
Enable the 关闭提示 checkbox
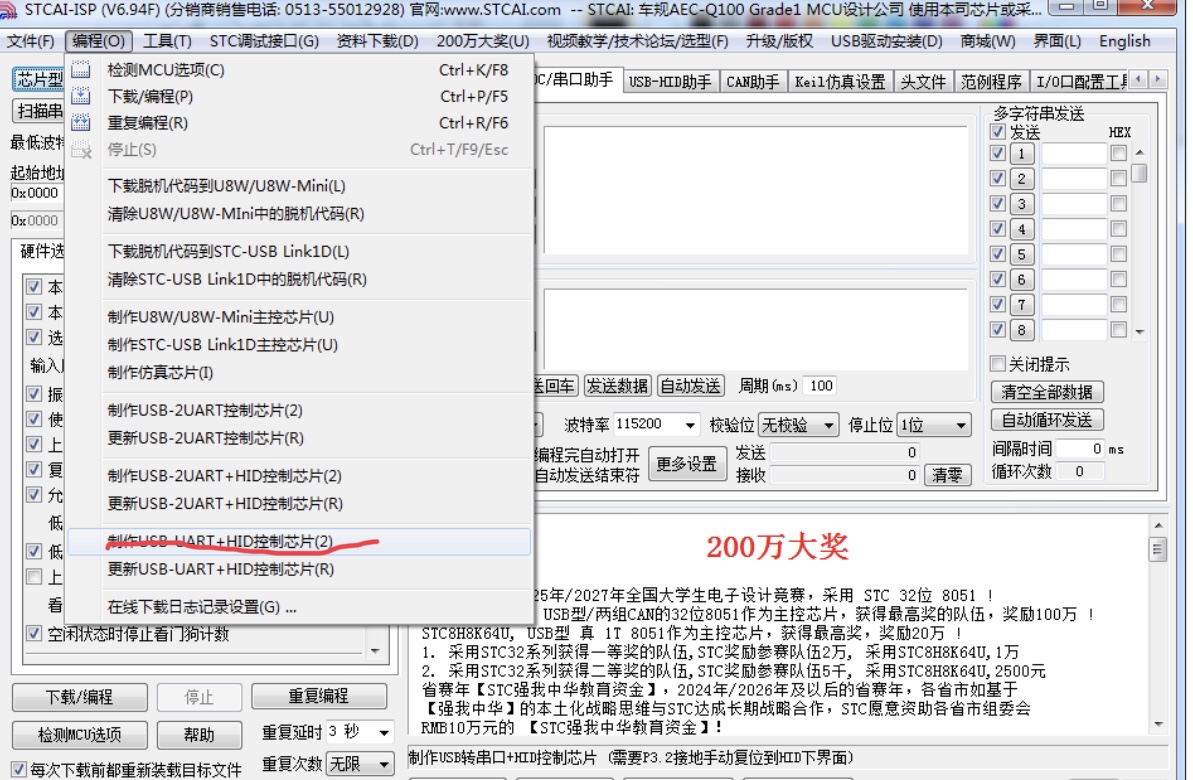point(997,364)
